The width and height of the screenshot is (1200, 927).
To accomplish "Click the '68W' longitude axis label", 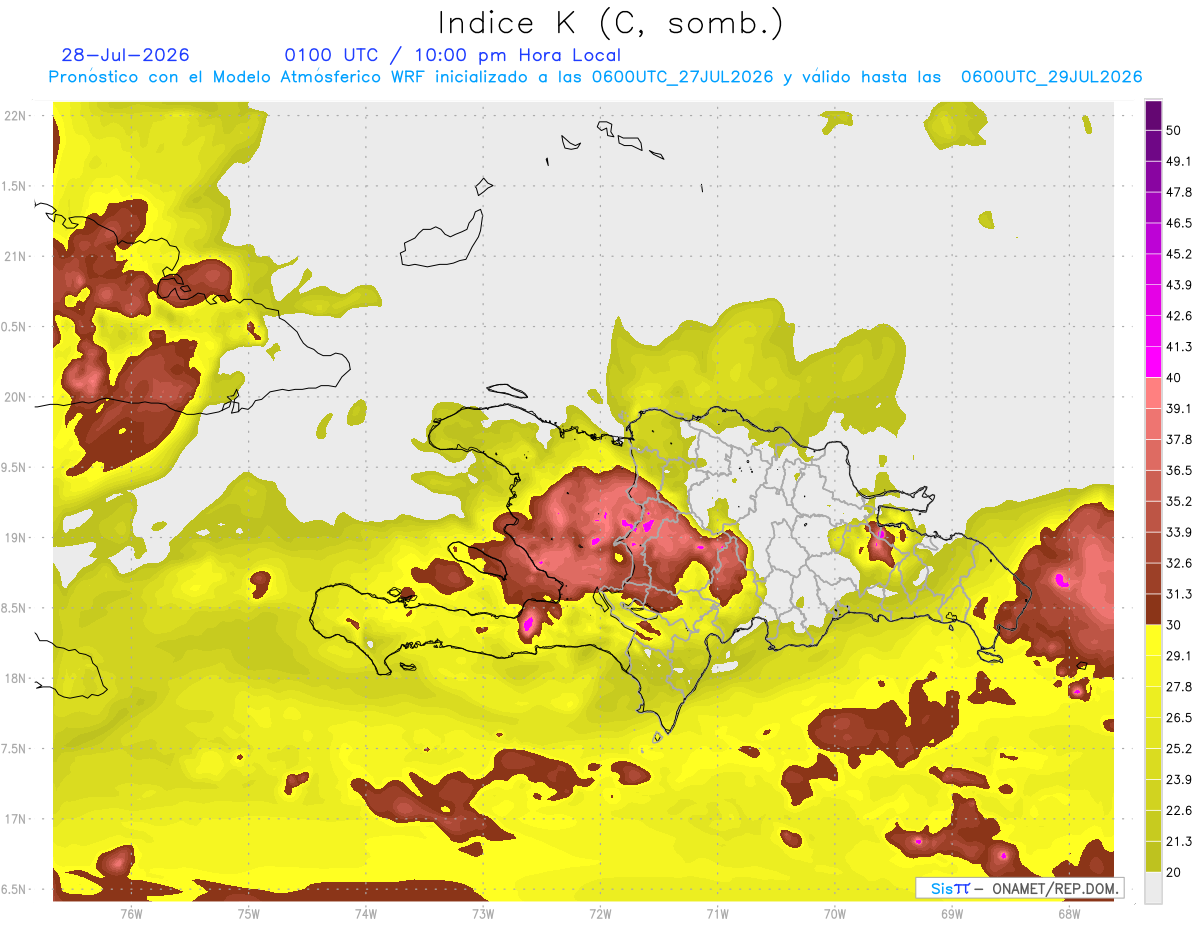I will [1069, 914].
